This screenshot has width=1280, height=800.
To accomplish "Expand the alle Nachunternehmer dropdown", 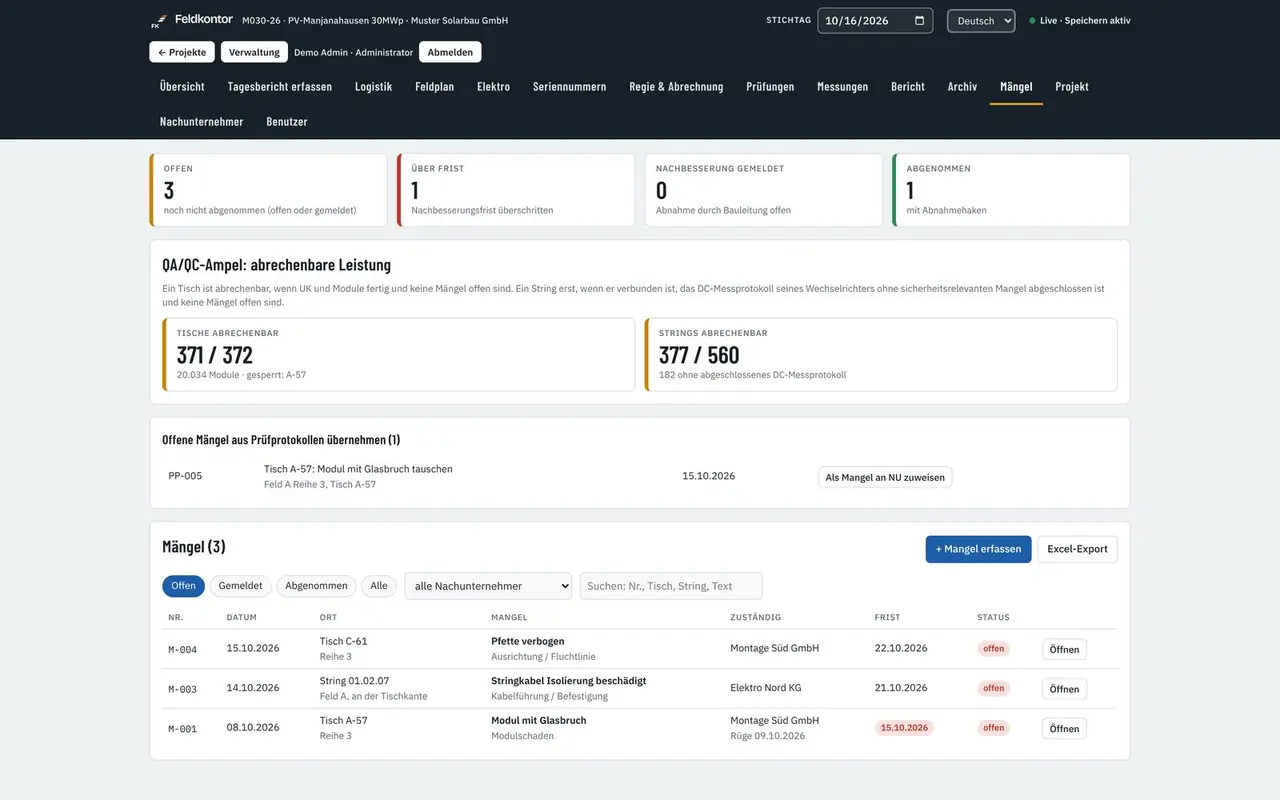I will (x=488, y=586).
